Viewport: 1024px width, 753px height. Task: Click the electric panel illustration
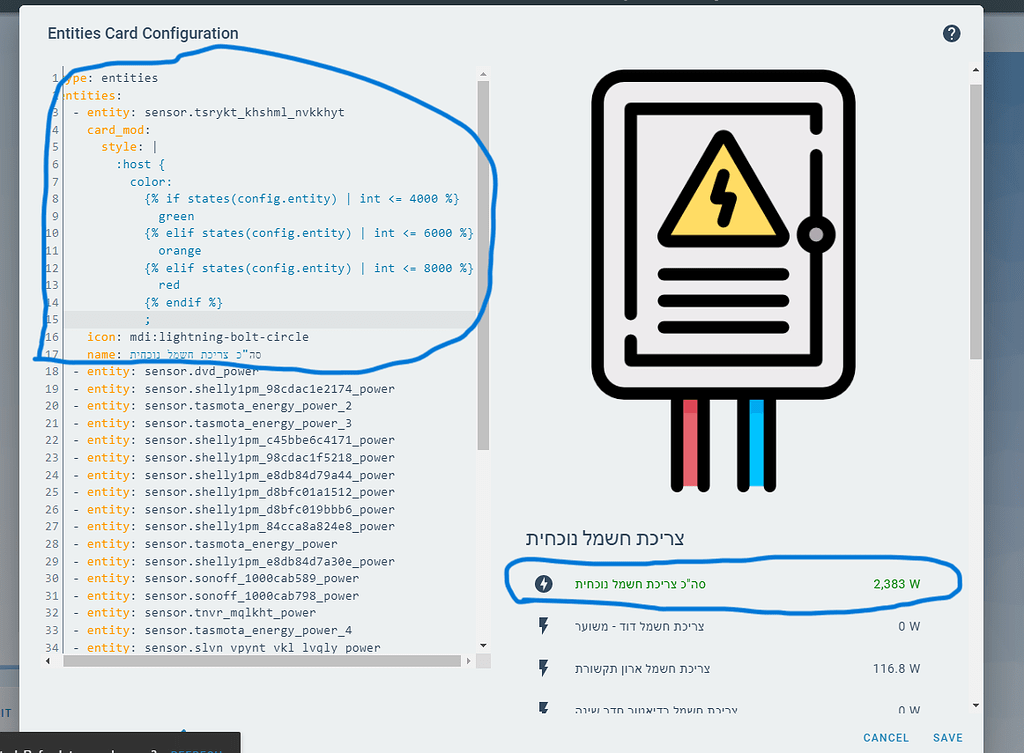tap(723, 270)
